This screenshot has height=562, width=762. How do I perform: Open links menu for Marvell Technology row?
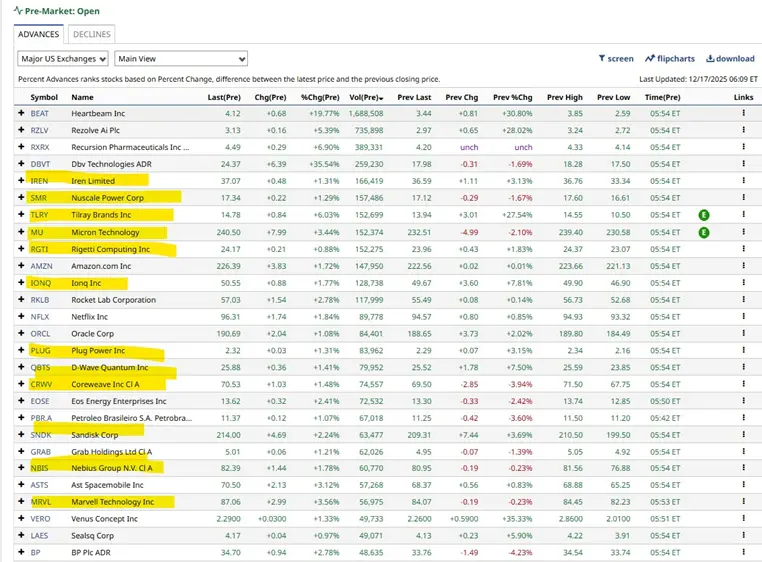(744, 501)
